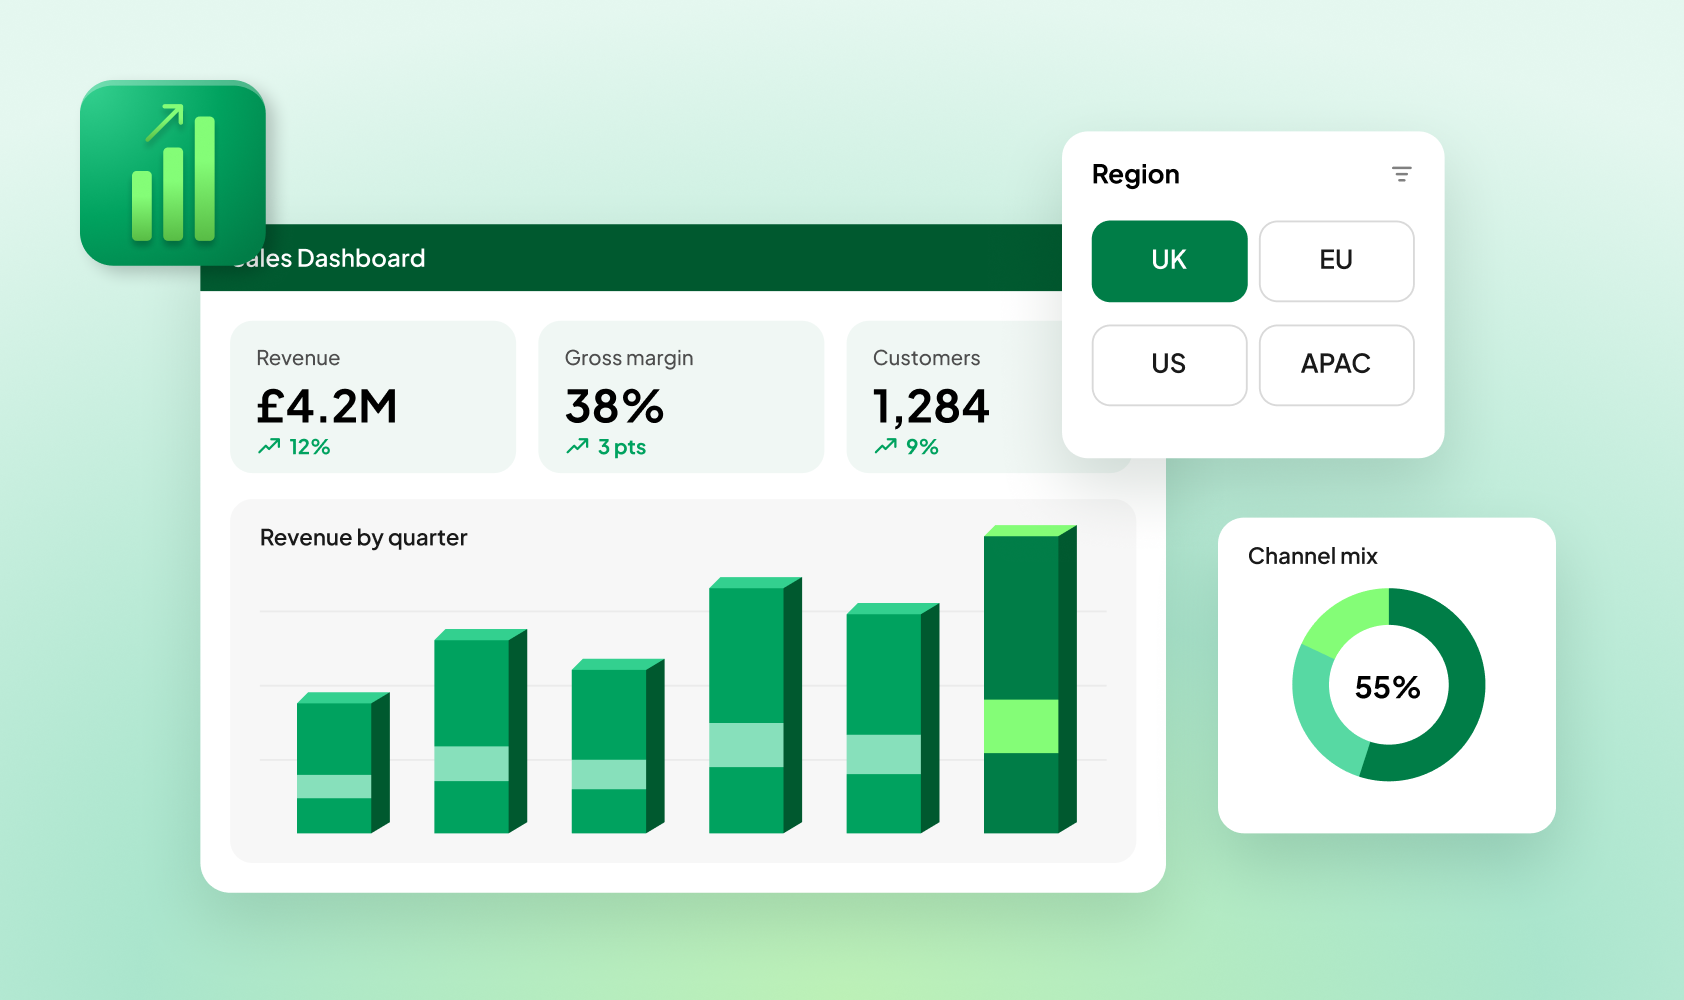The width and height of the screenshot is (1684, 1000).
Task: Select the £4.2M revenue value
Action: [x=327, y=406]
